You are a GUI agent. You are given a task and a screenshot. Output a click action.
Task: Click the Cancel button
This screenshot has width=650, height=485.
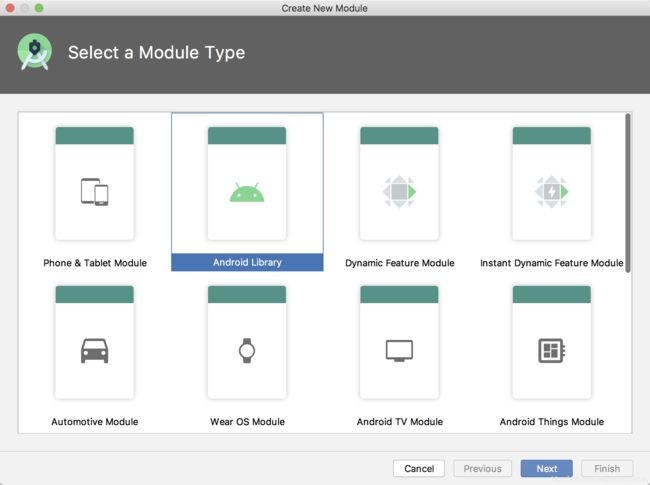(x=419, y=468)
